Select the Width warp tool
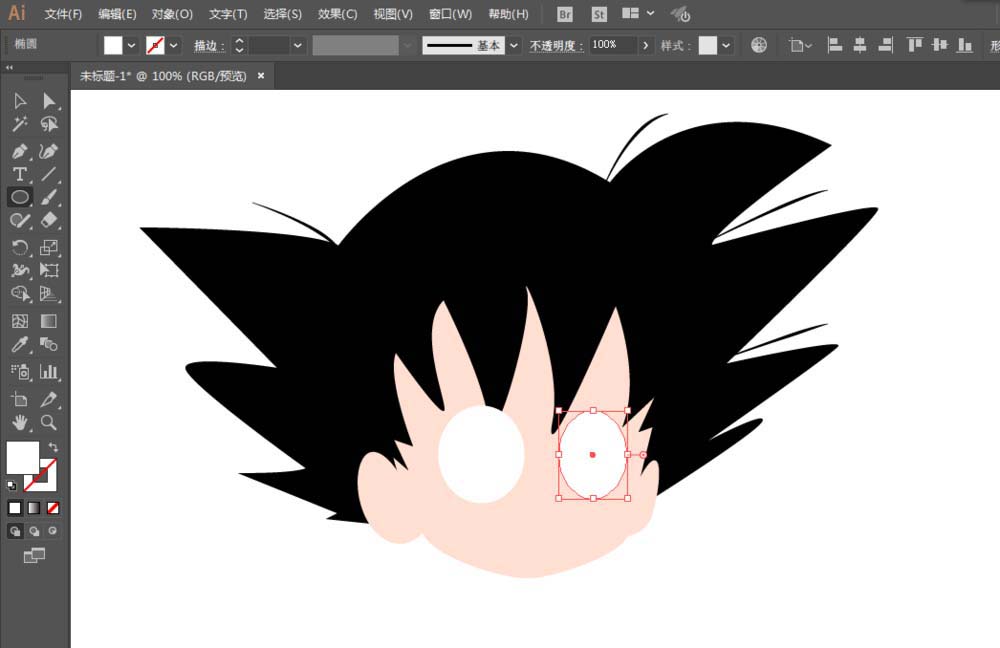 click(x=20, y=270)
